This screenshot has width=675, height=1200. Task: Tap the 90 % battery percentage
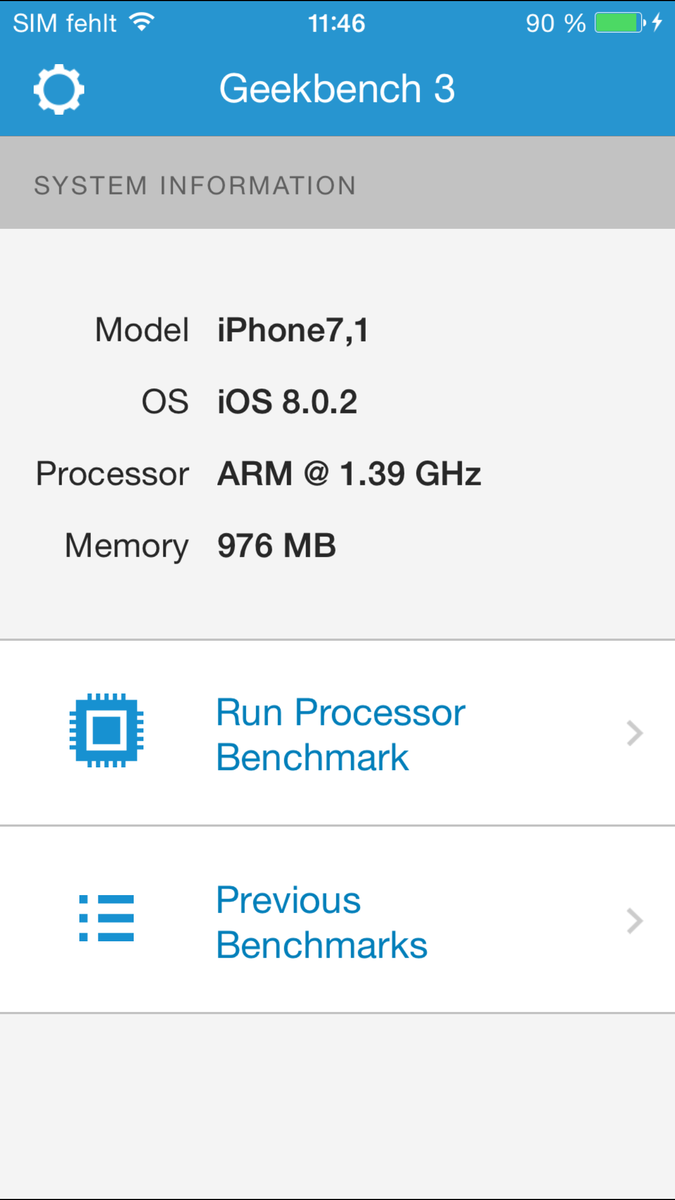555,22
